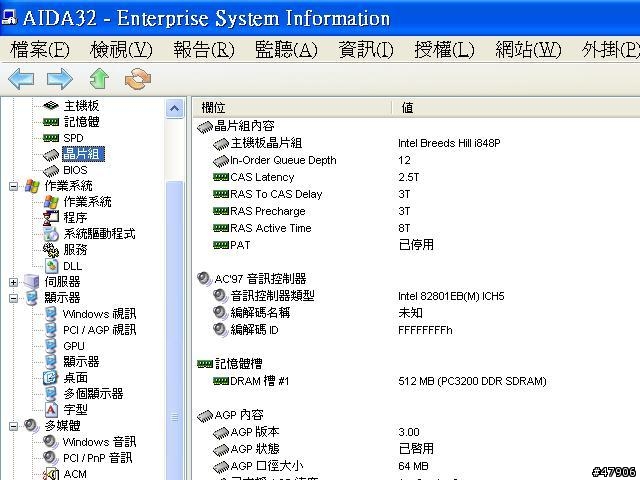Click the 桌面 desktop icon
Image resolution: width=640 pixels, height=480 pixels.
click(x=50, y=378)
